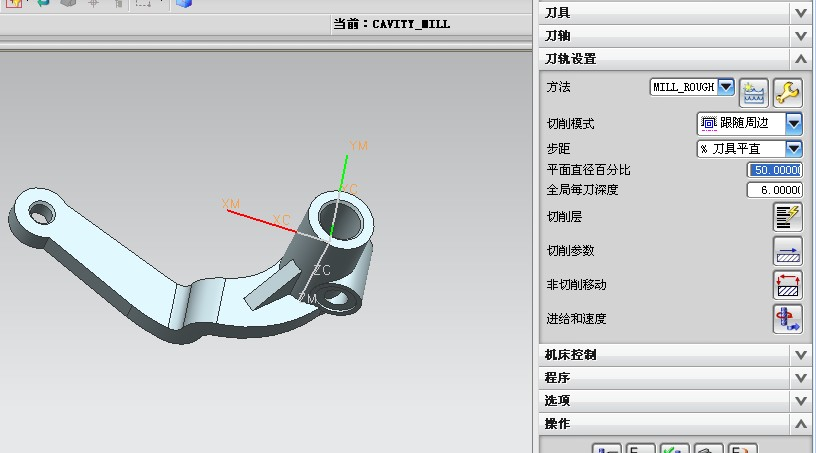Expand the 选项 section
Screen dimensions: 816x453
[x=675, y=401]
